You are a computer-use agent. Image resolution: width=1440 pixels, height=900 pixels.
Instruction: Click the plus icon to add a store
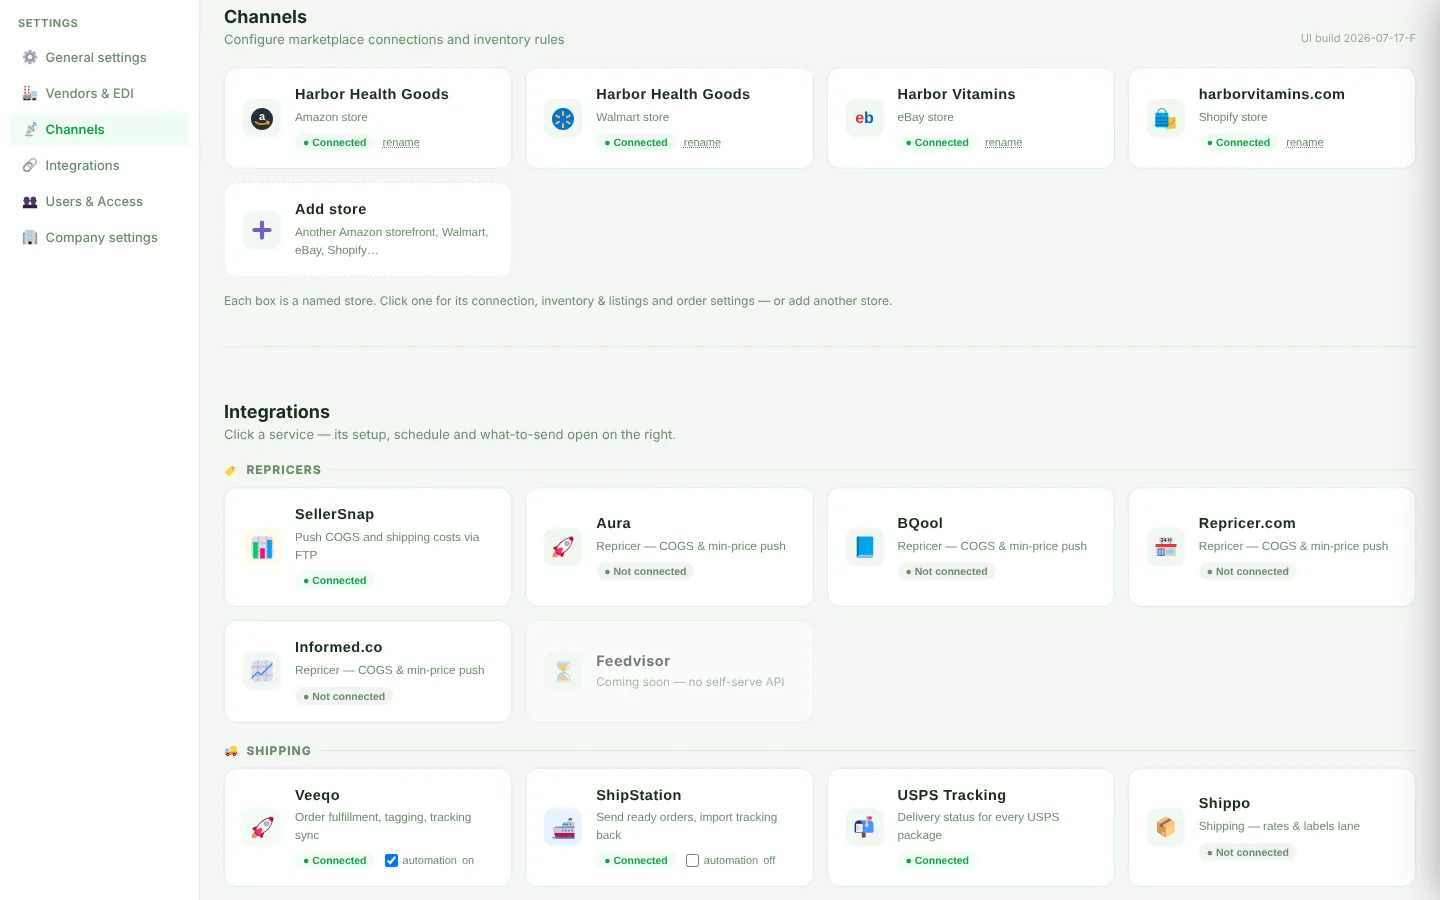click(262, 230)
